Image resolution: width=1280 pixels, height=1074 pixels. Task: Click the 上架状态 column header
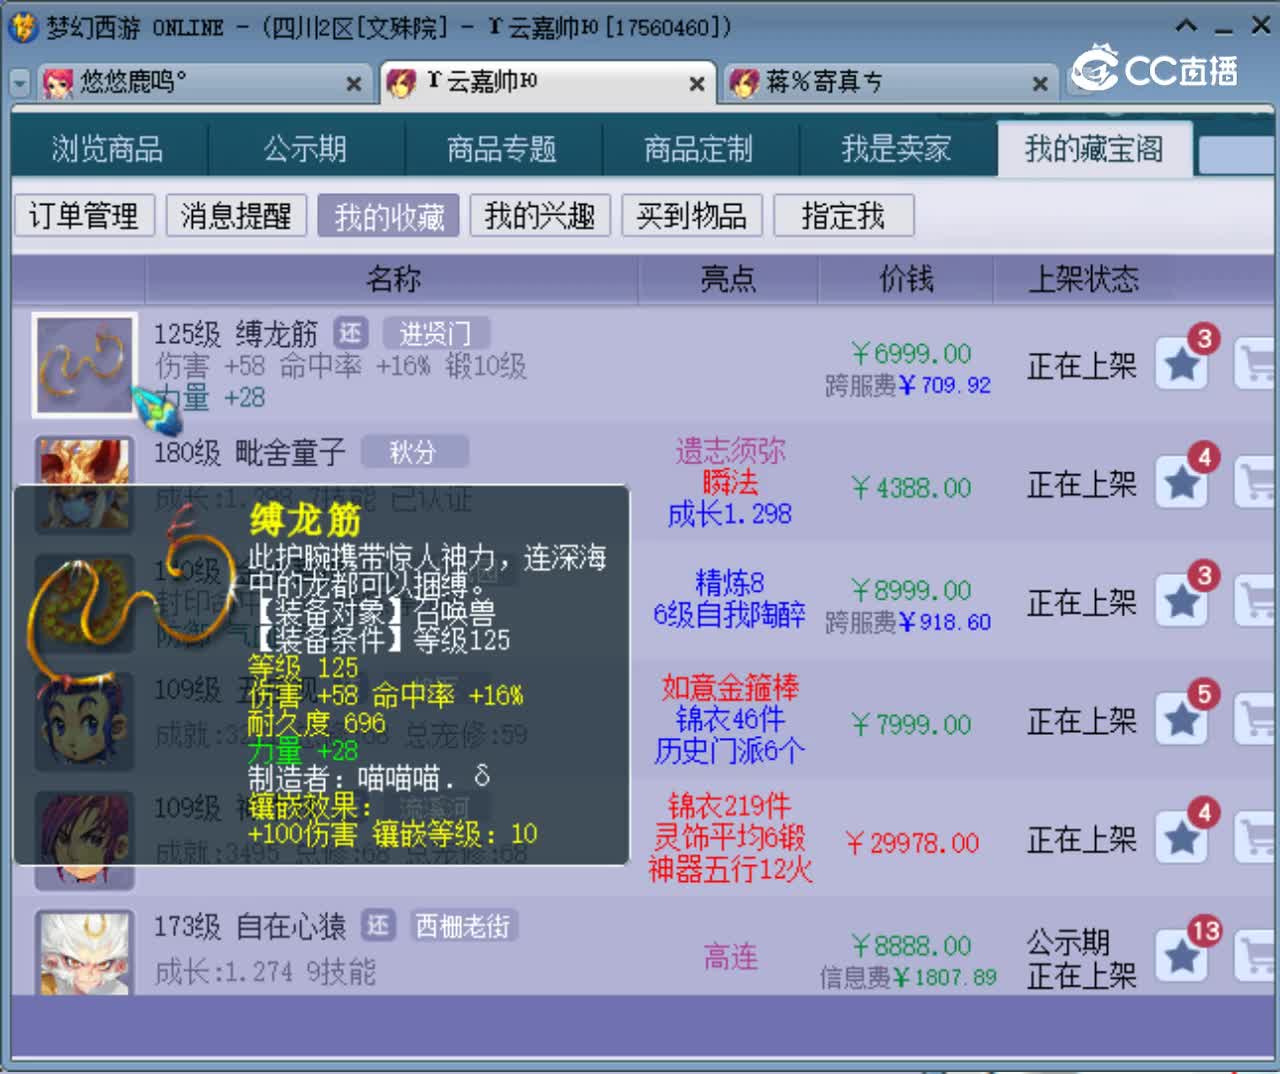coord(1084,279)
